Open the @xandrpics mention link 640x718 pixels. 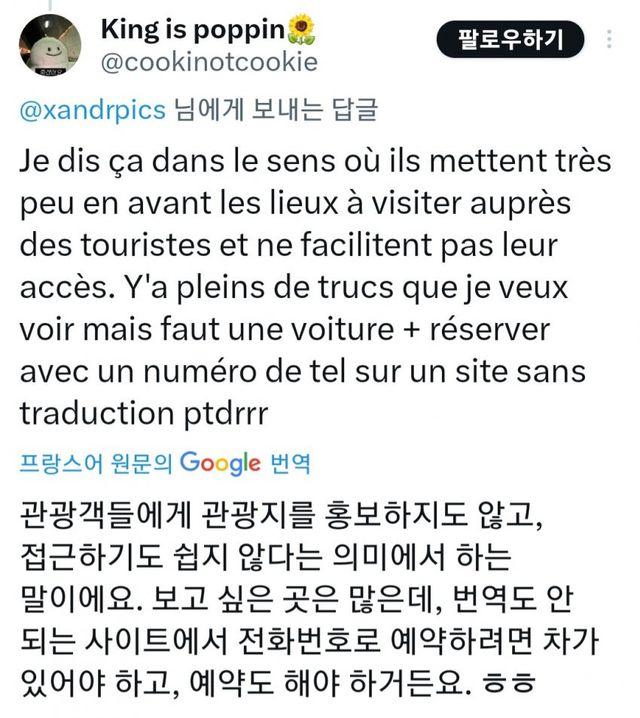coord(92,110)
